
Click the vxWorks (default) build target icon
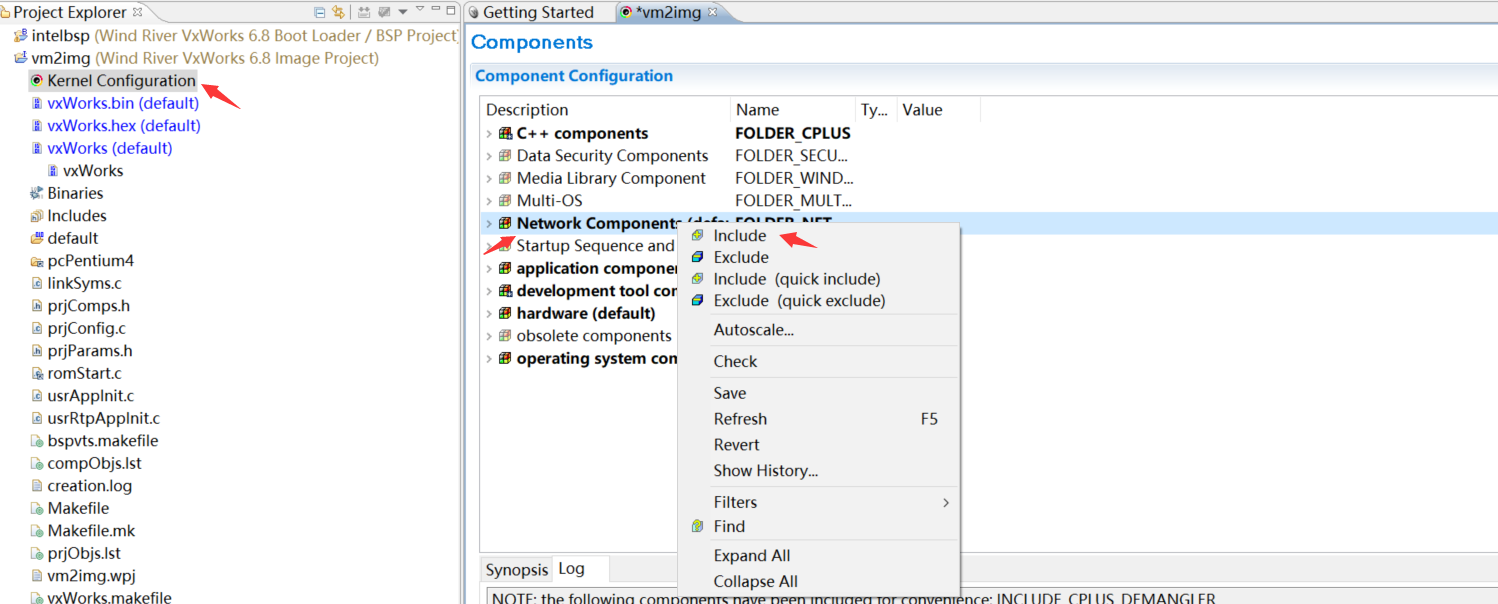(37, 148)
